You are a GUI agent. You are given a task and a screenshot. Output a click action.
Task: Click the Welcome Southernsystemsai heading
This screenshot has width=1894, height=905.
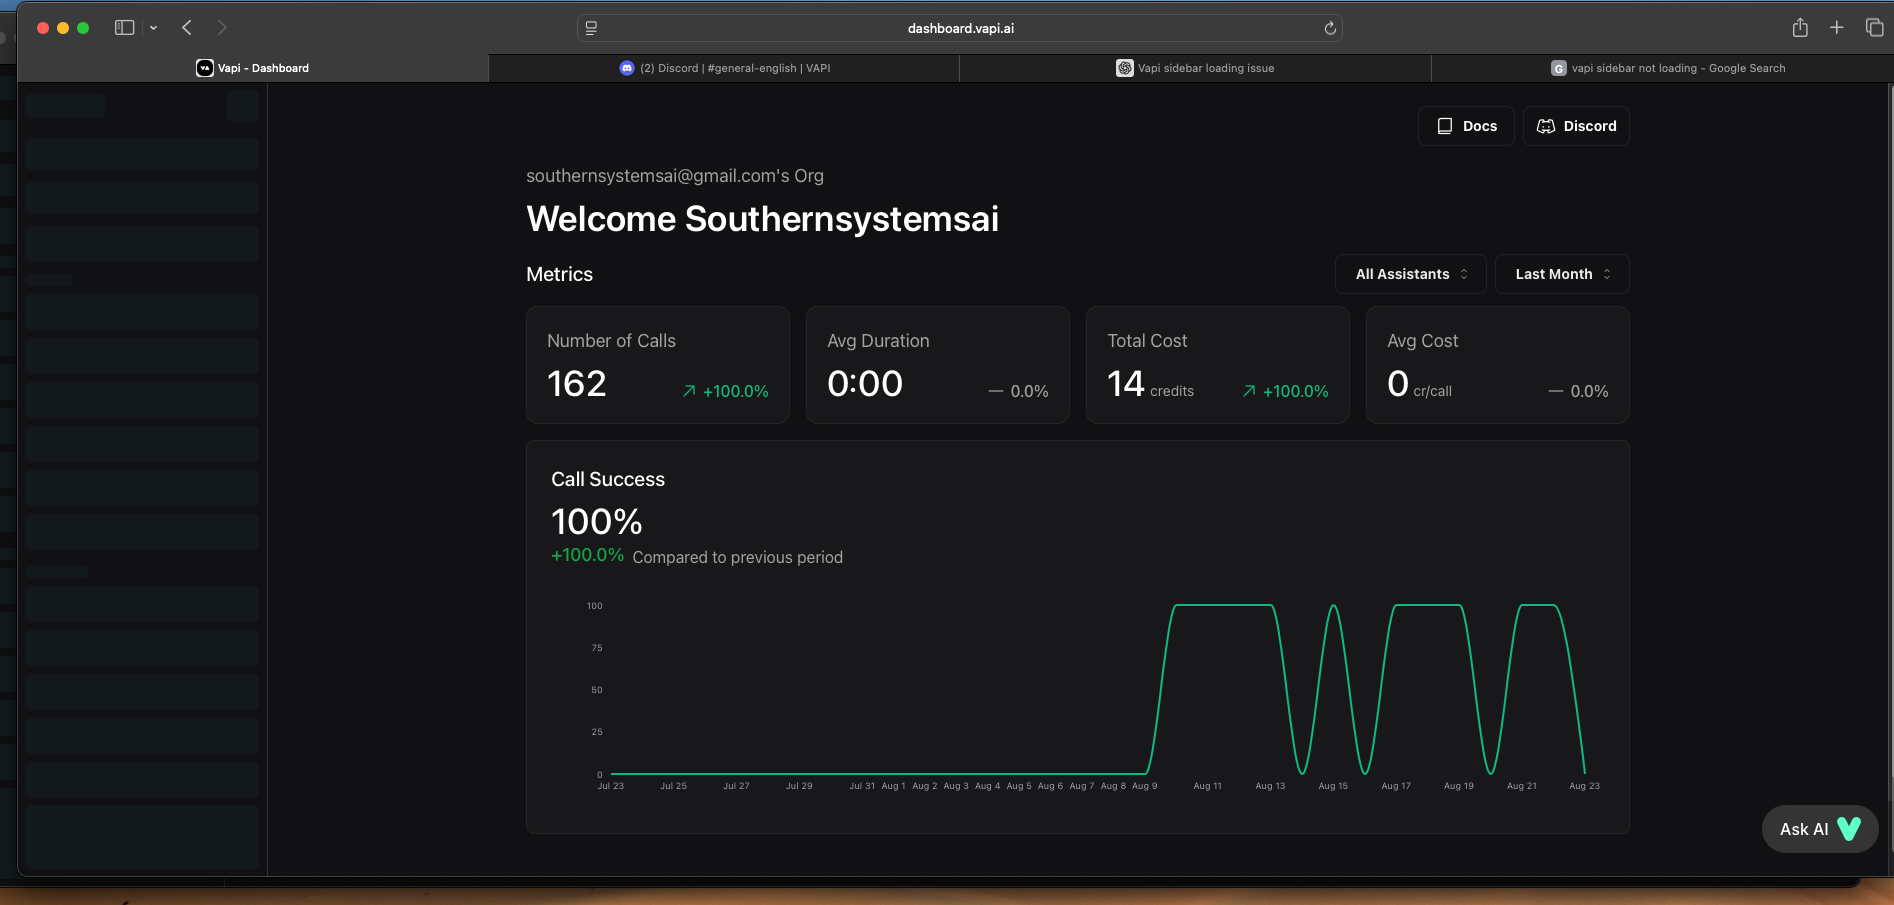pyautogui.click(x=763, y=219)
